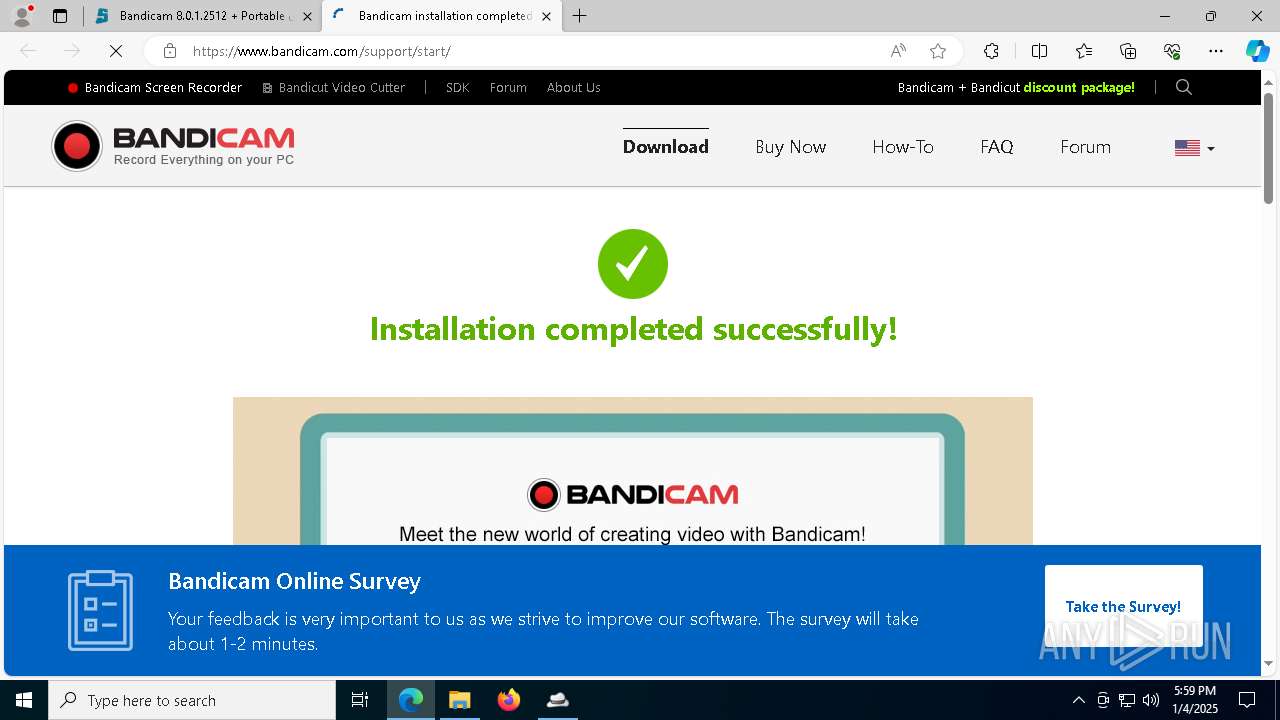Open the notification center icon
The width and height of the screenshot is (1280, 720).
click(1247, 700)
